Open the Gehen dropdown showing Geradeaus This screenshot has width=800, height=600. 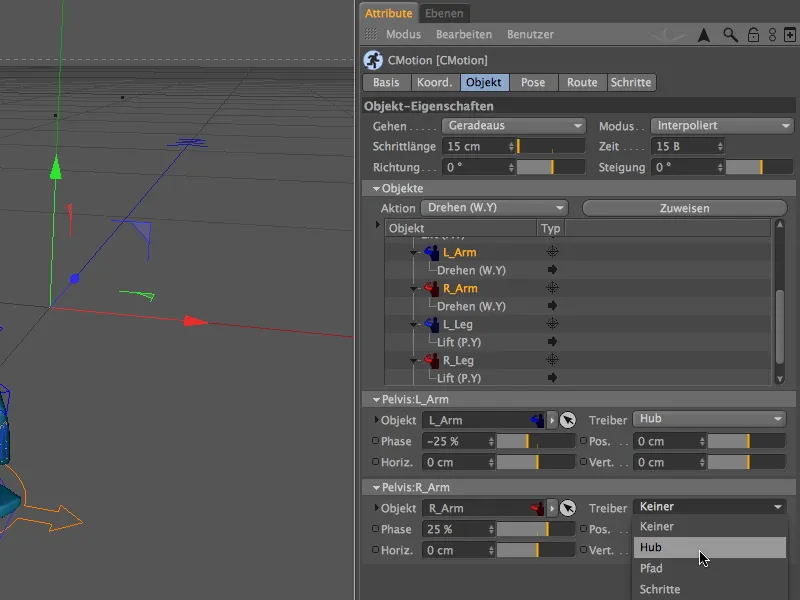click(x=513, y=125)
